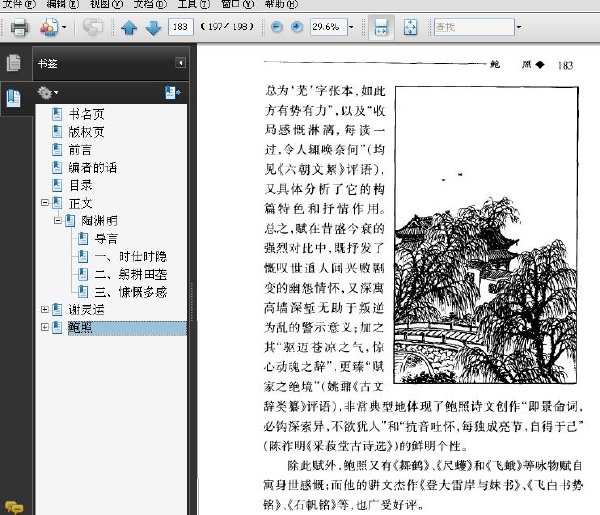Viewport: 600px width, 515px height.
Task: Open the bookmarks options gear menu
Action: (x=47, y=93)
